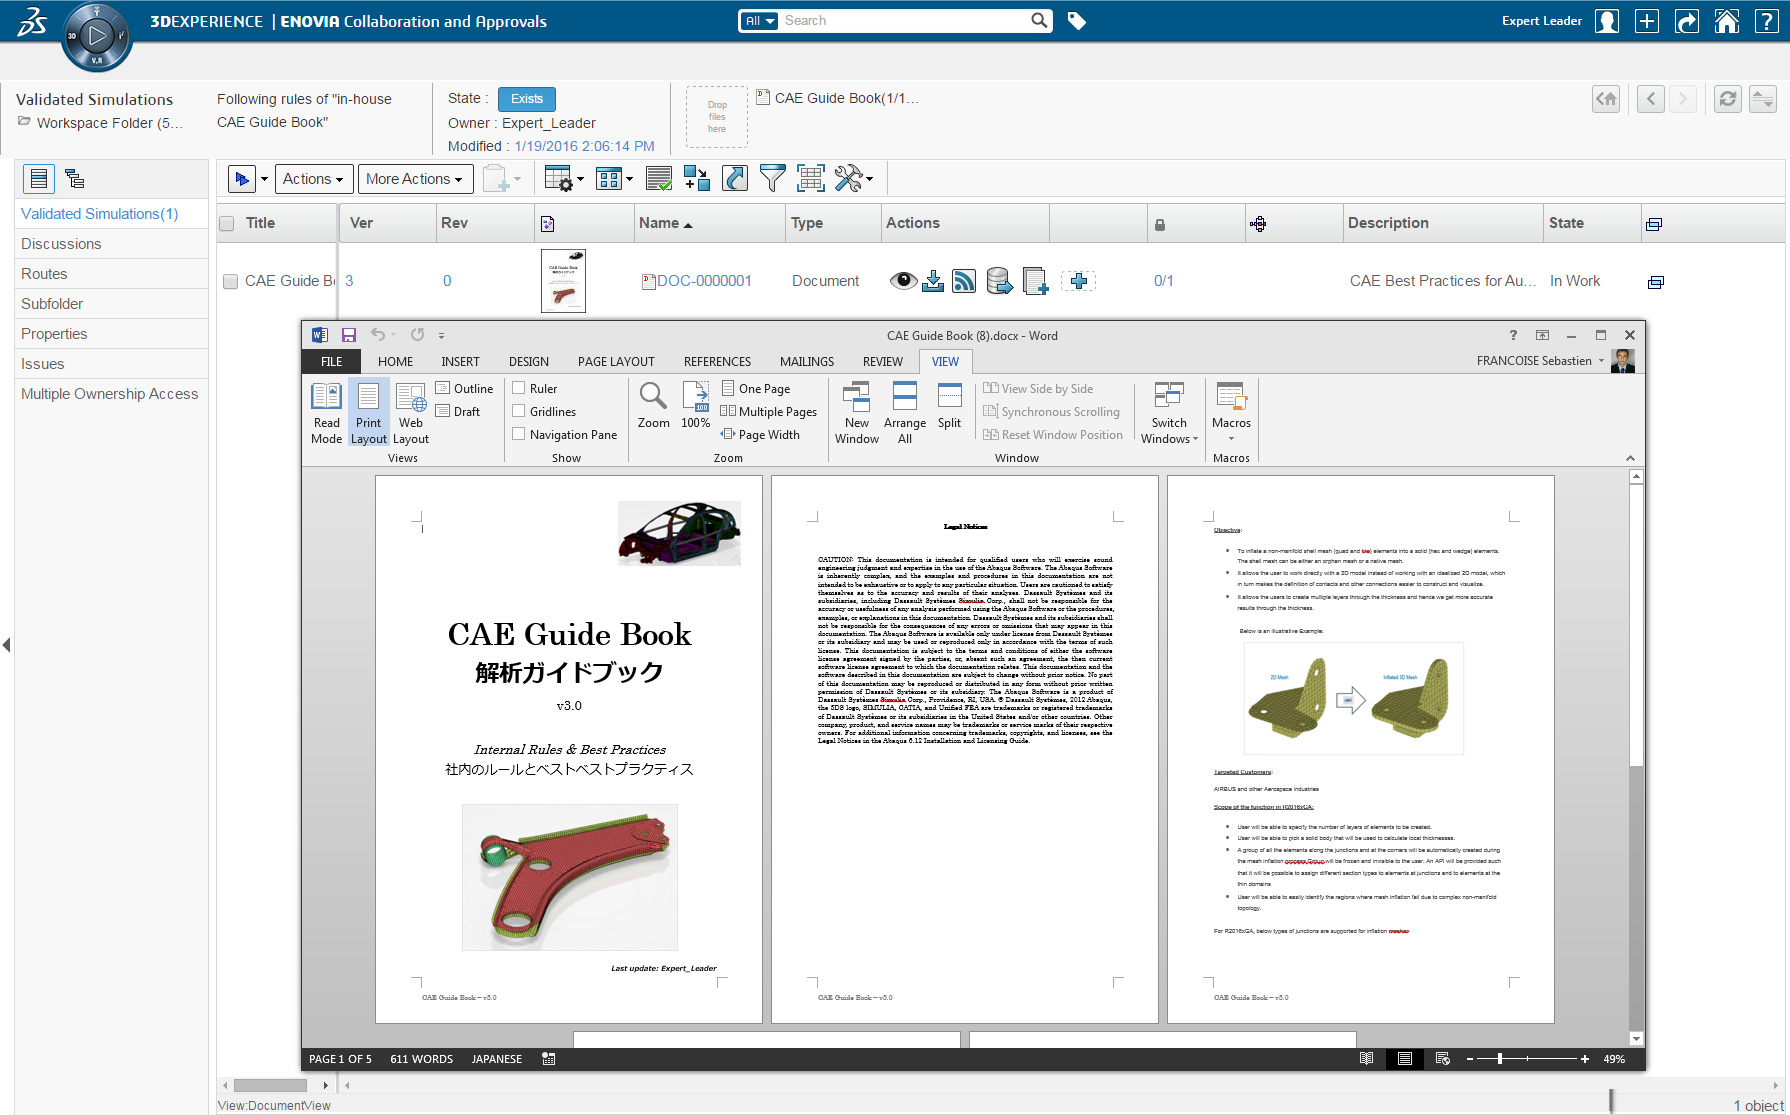Click the Exists state button
This screenshot has width=1790, height=1115.
click(527, 99)
